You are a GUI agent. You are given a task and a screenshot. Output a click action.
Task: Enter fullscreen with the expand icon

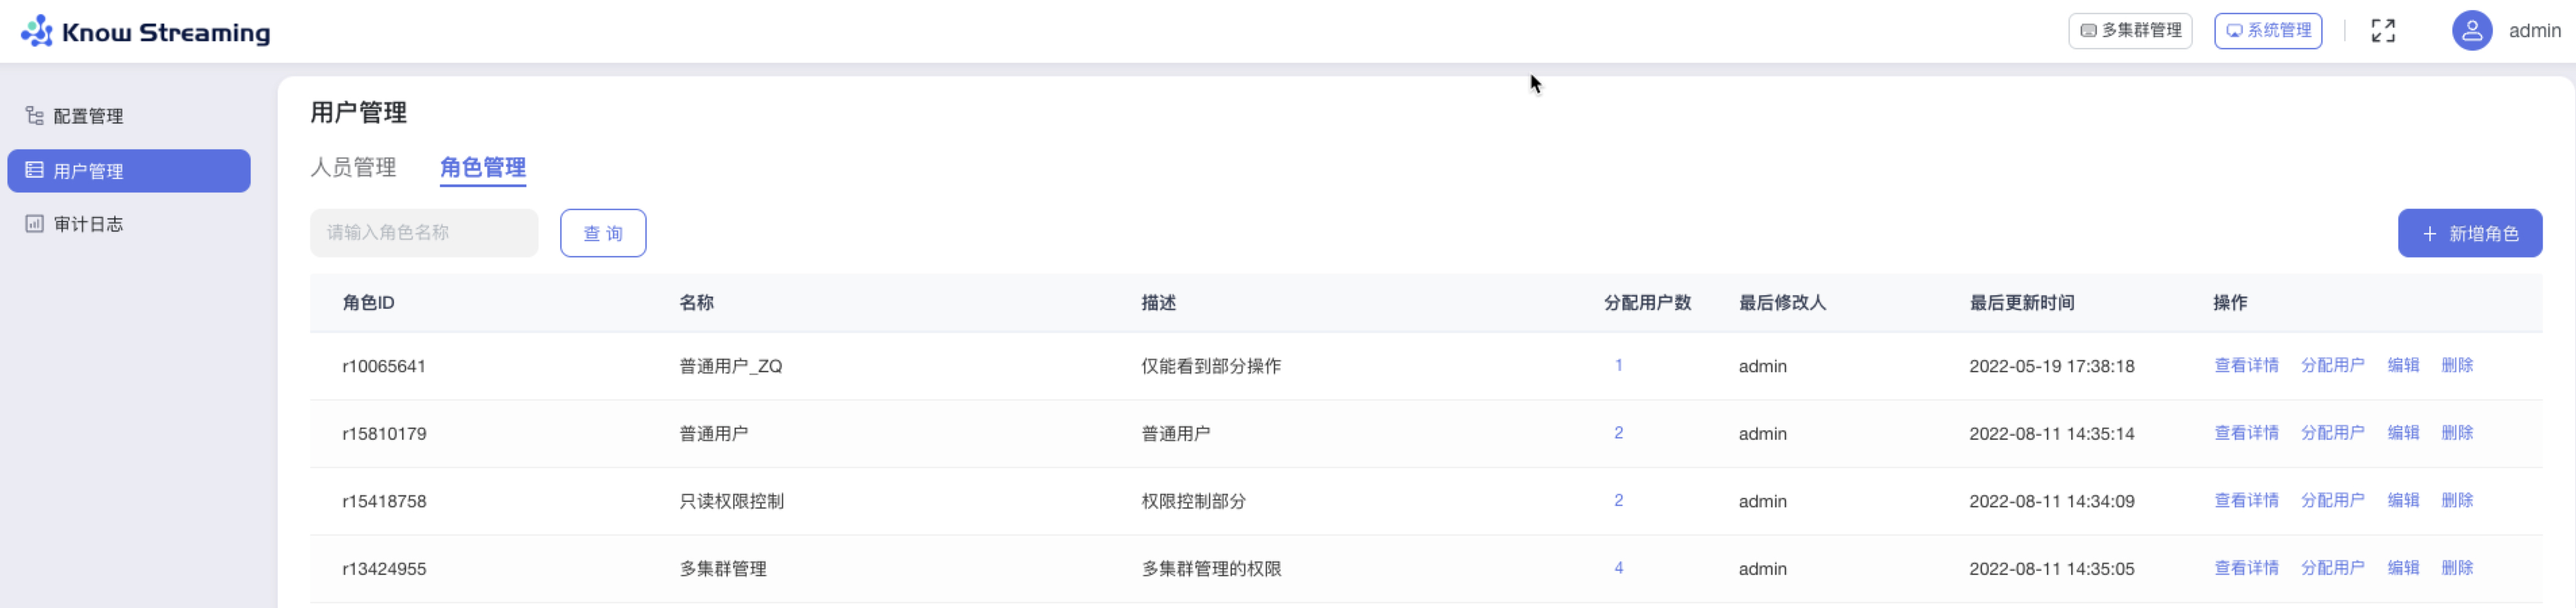coord(2384,31)
